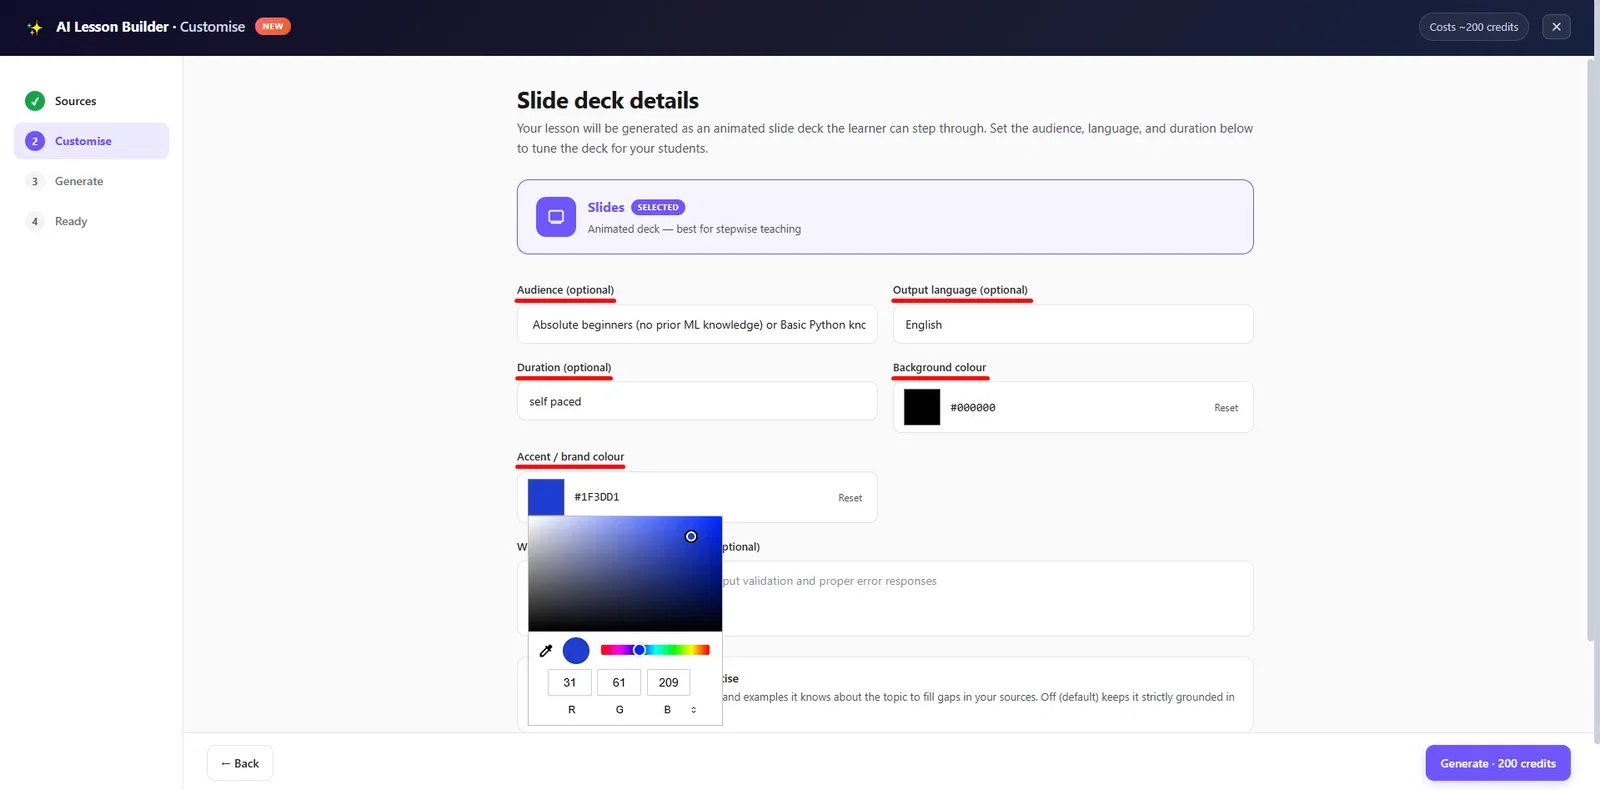
Task: Click the step 3 Generate number icon
Action: click(x=35, y=181)
